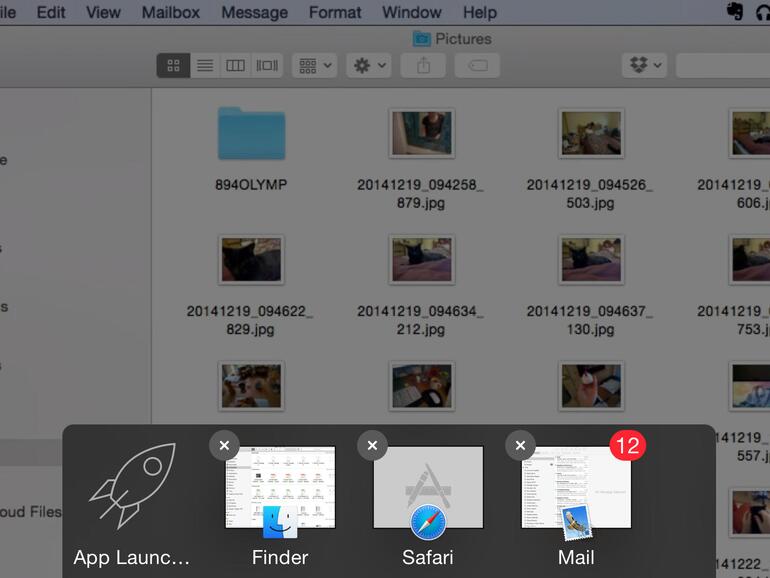
Task: Select cover flow view in Finder toolbar
Action: pos(267,65)
